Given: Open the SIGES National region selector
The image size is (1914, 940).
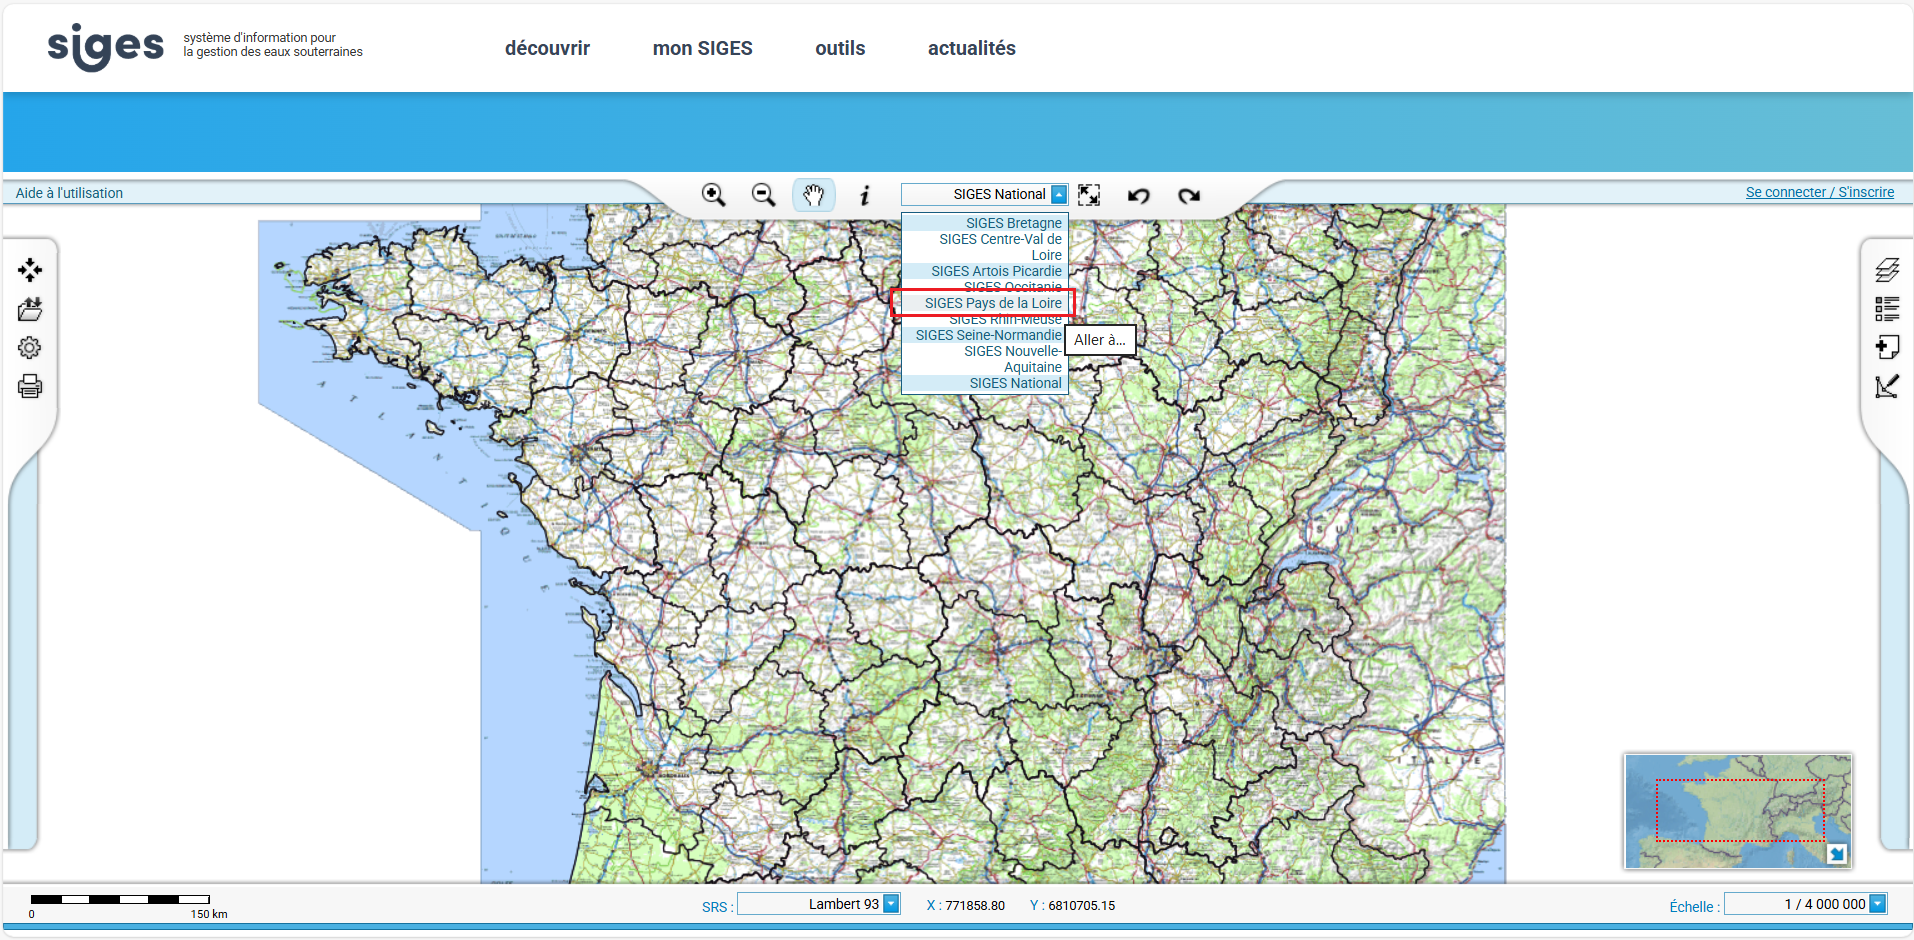Looking at the screenshot, I should click(1058, 194).
